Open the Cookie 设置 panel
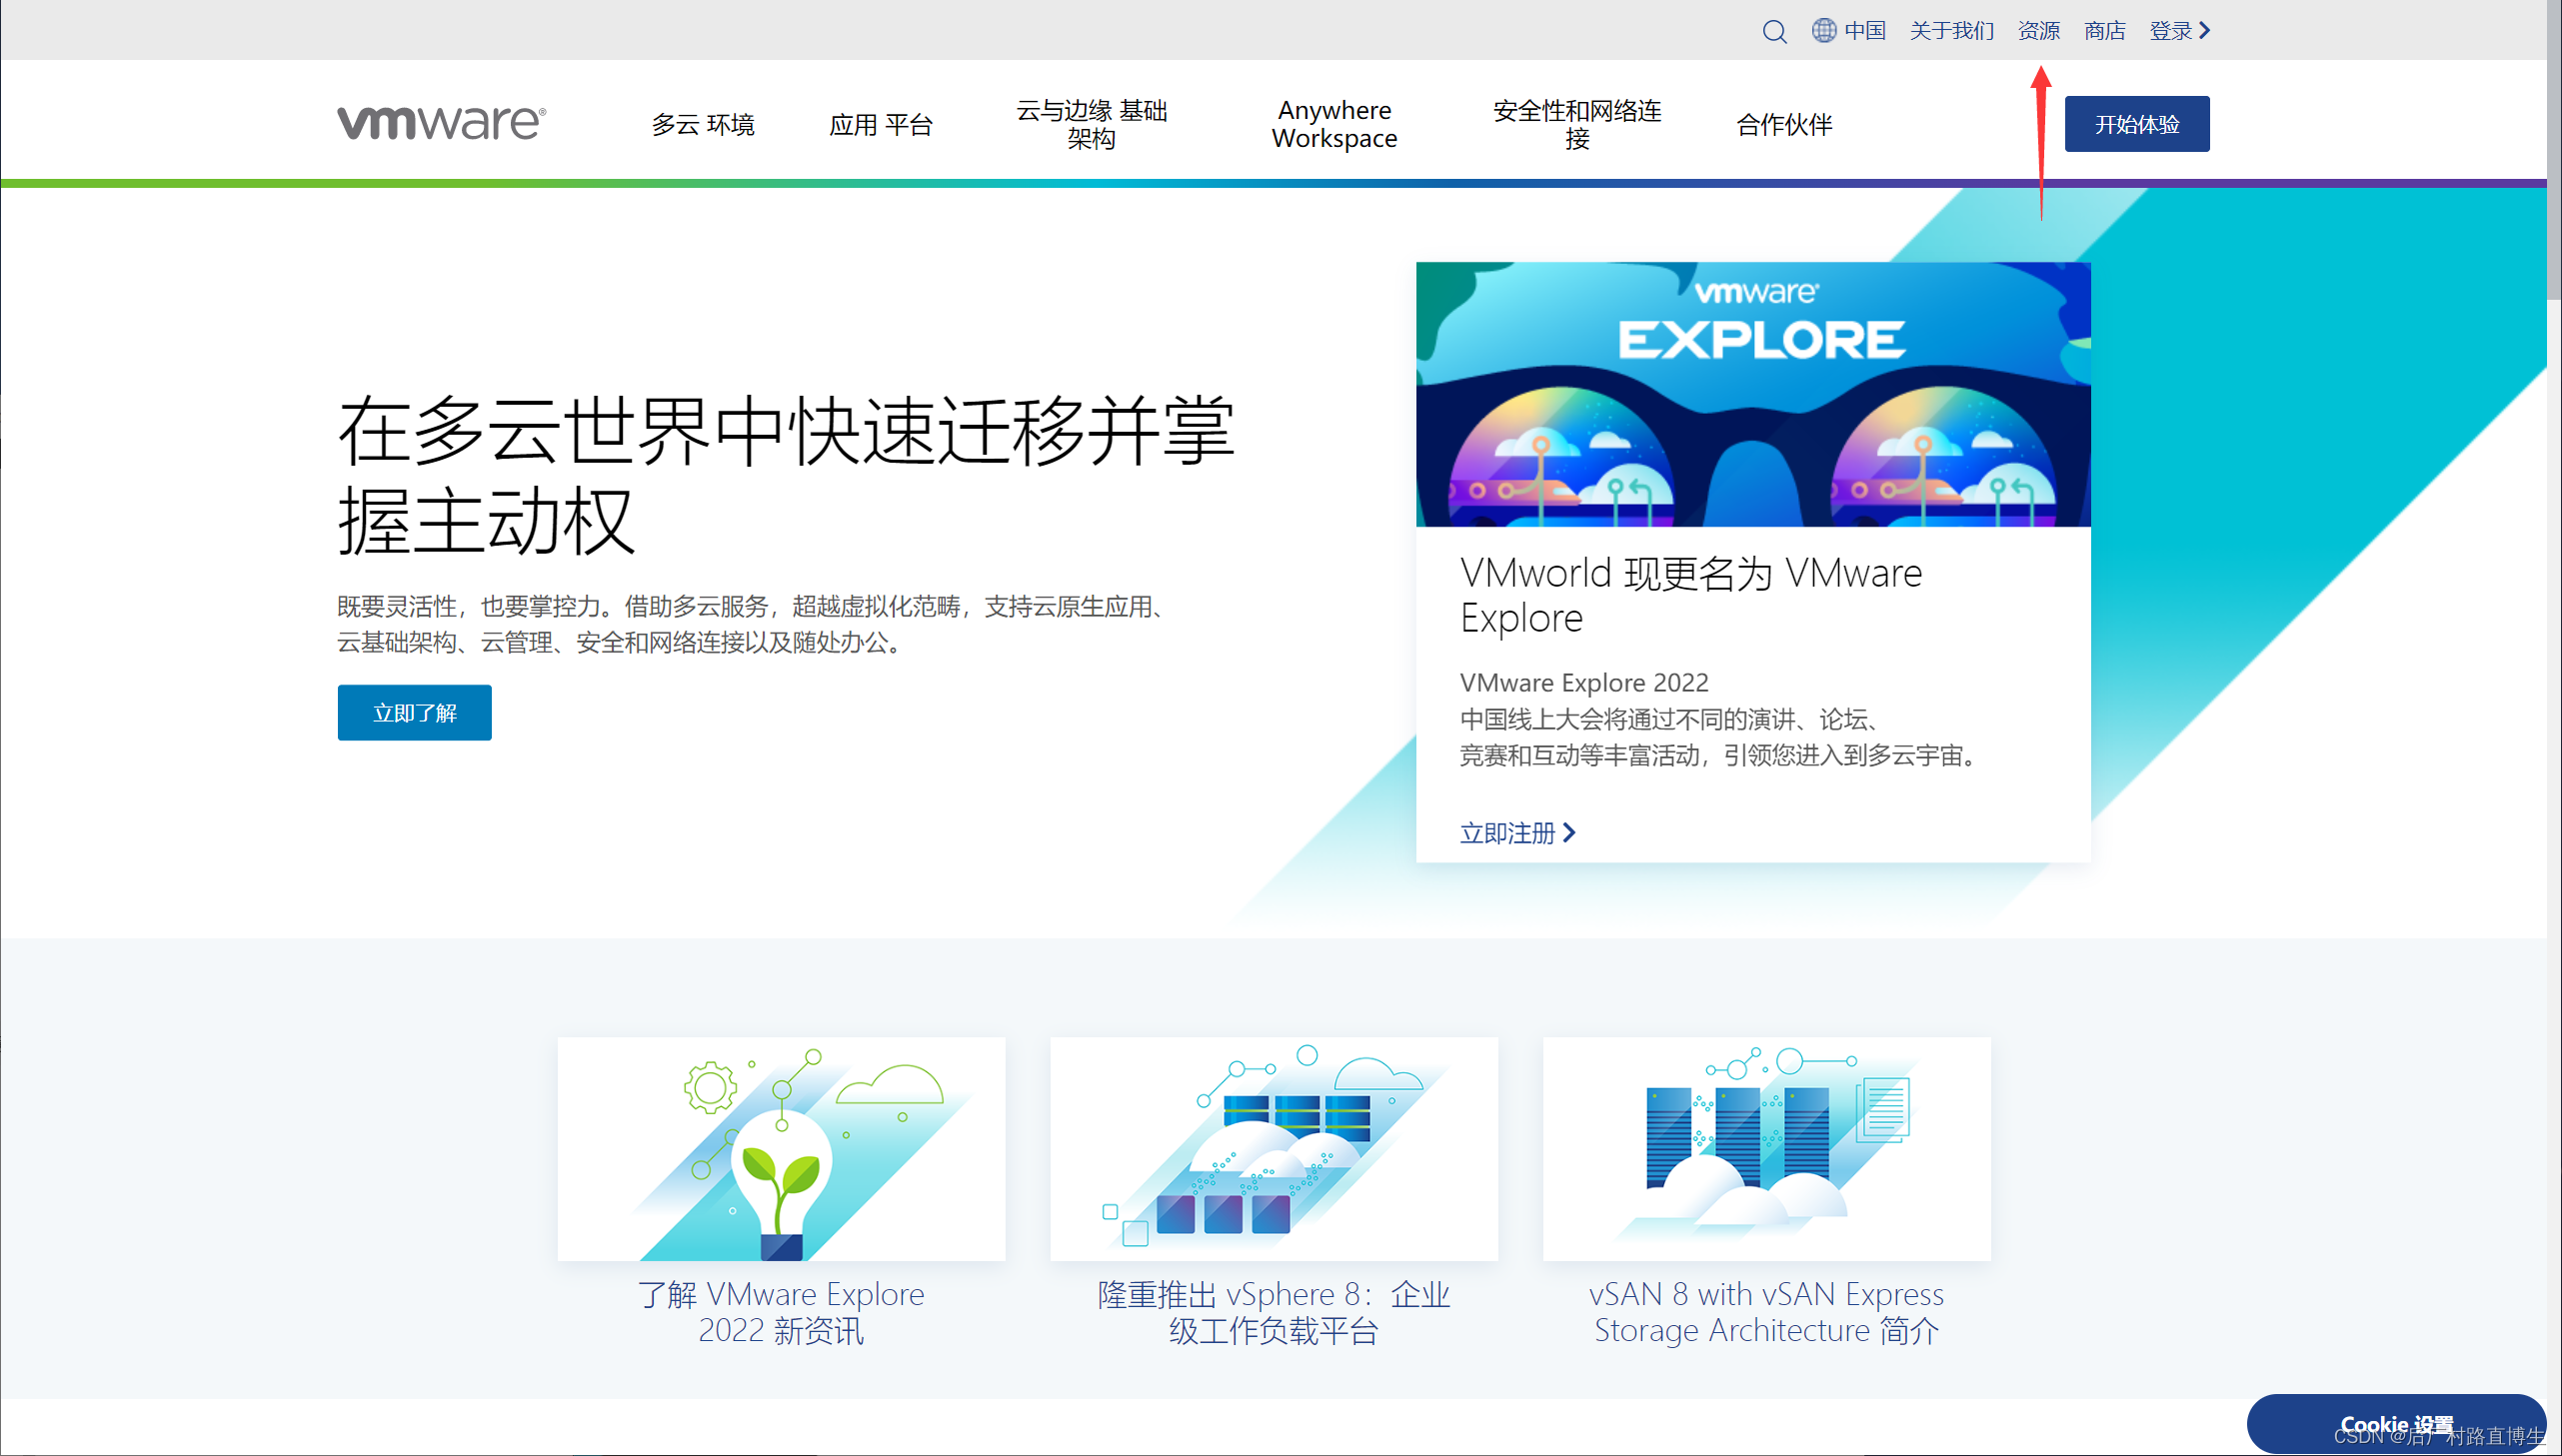The image size is (2562, 1456). point(2396,1423)
